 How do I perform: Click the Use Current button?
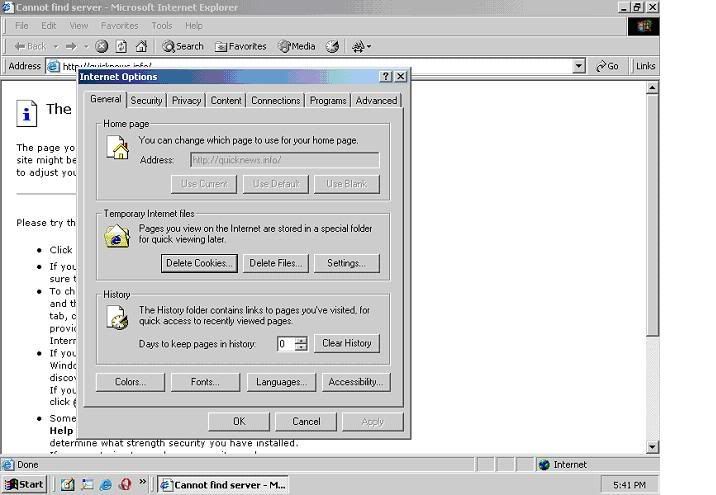coord(204,184)
